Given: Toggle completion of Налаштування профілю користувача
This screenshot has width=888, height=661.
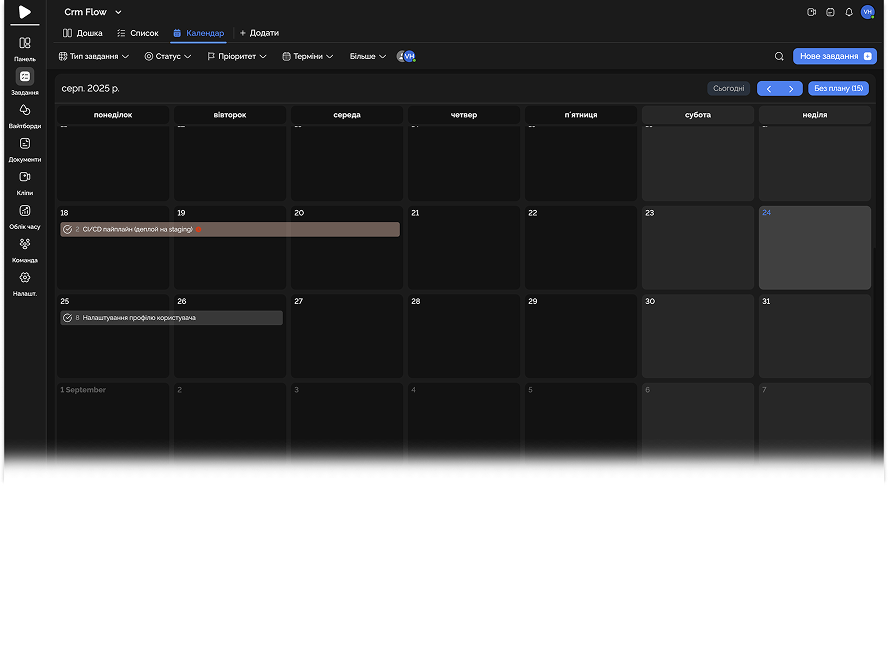Looking at the screenshot, I should click(x=67, y=318).
